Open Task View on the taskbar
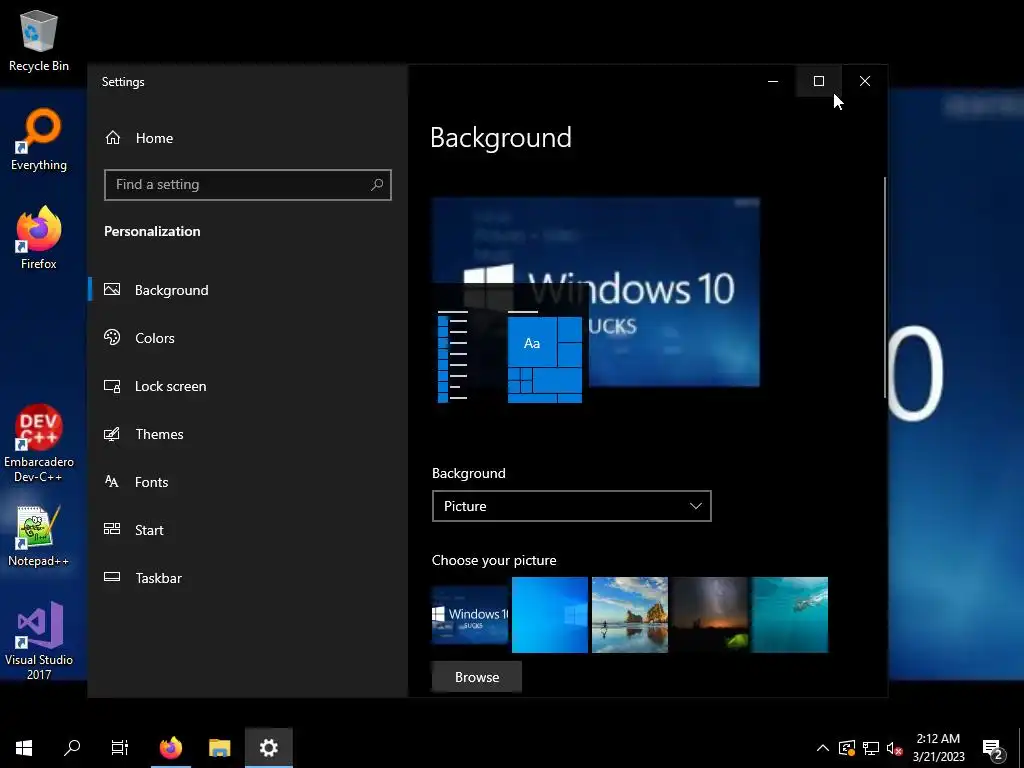 pyautogui.click(x=120, y=748)
